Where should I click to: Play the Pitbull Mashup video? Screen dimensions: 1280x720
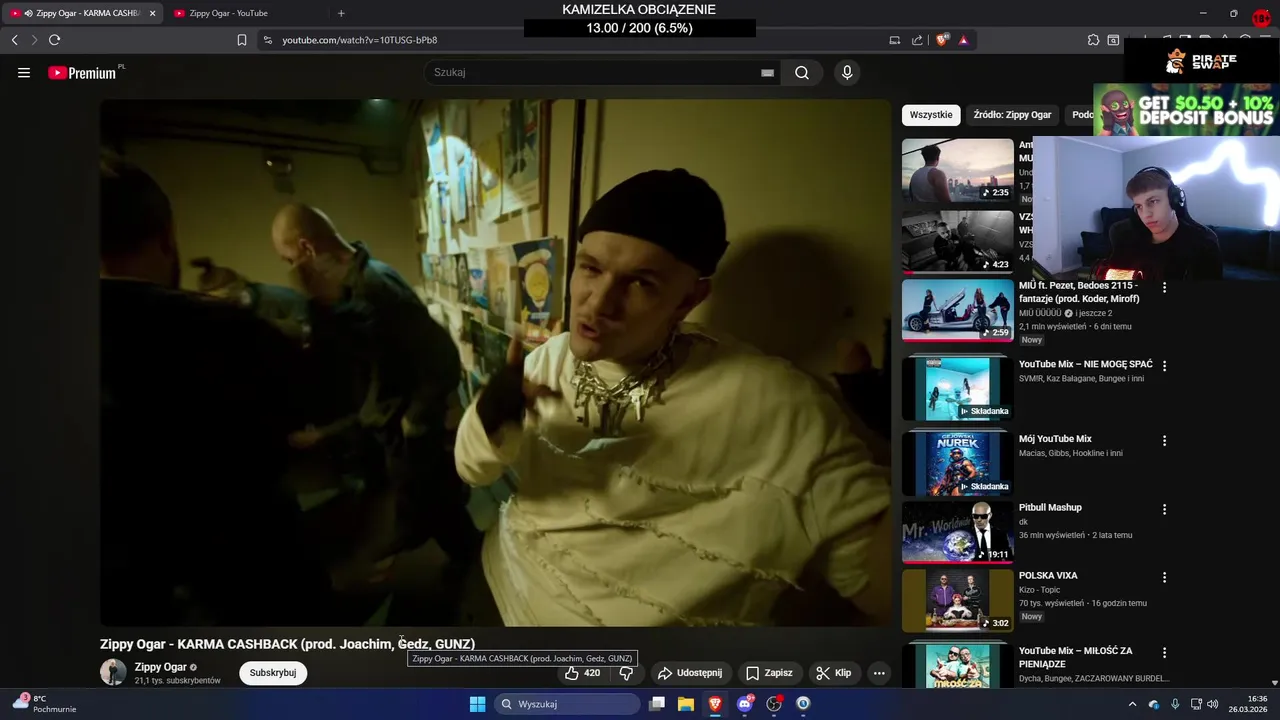coord(957,532)
